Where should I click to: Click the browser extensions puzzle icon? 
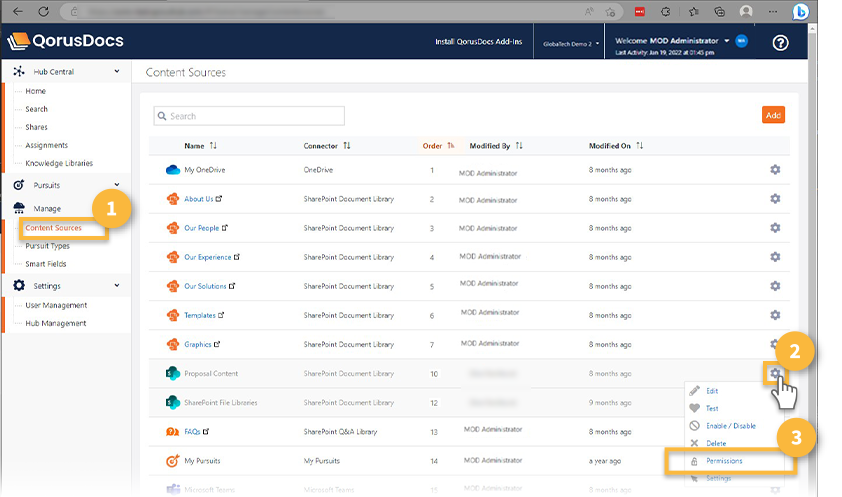[x=665, y=11]
